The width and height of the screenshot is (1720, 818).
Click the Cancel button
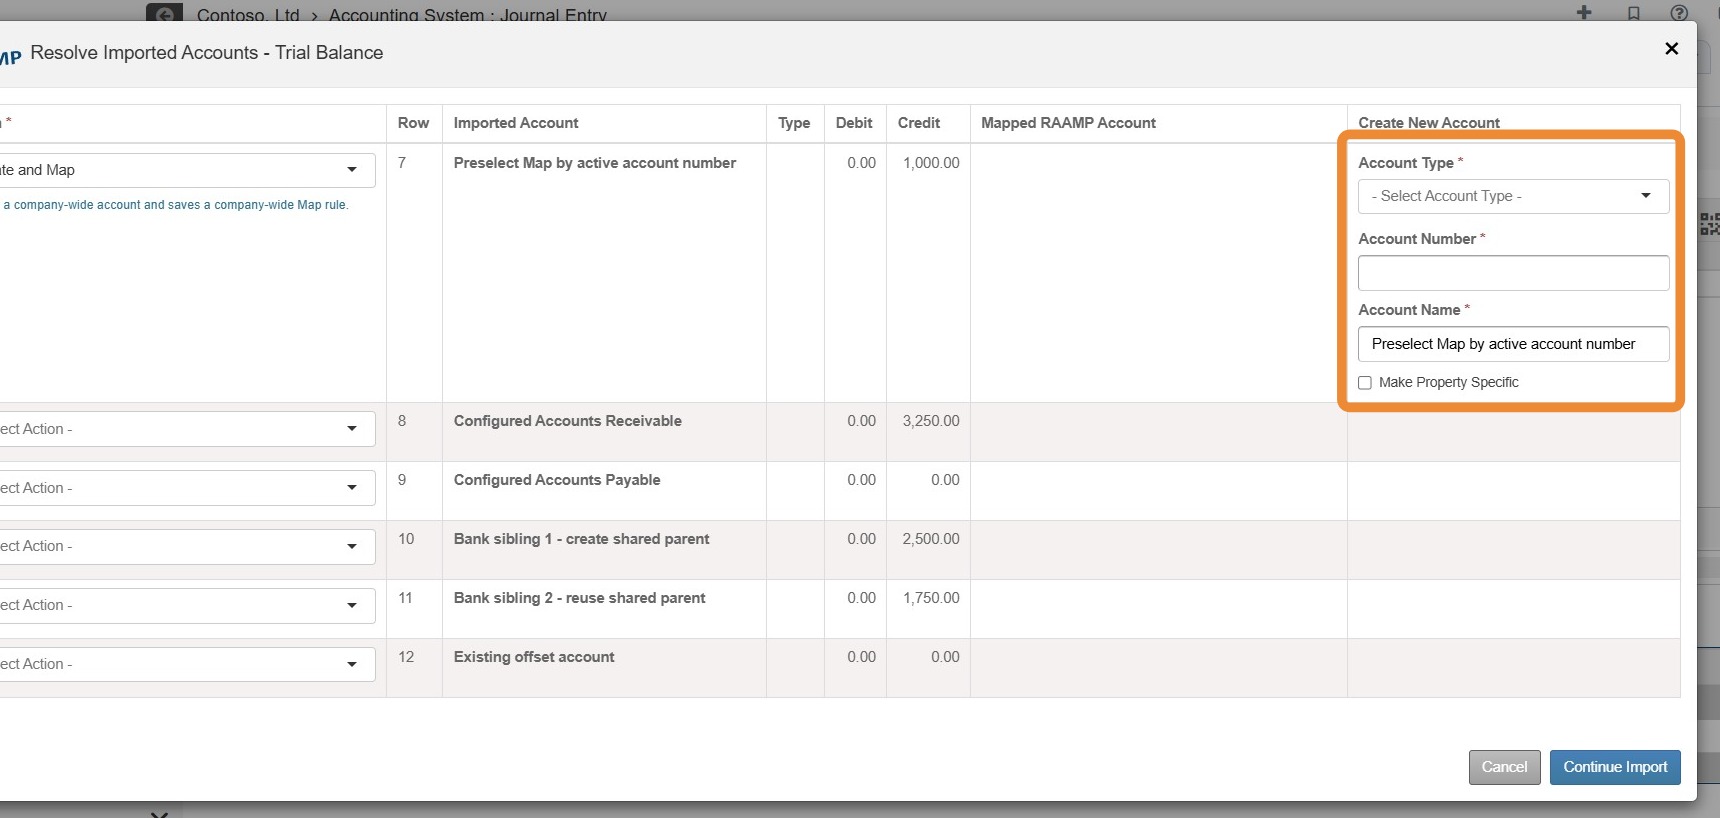(1504, 767)
